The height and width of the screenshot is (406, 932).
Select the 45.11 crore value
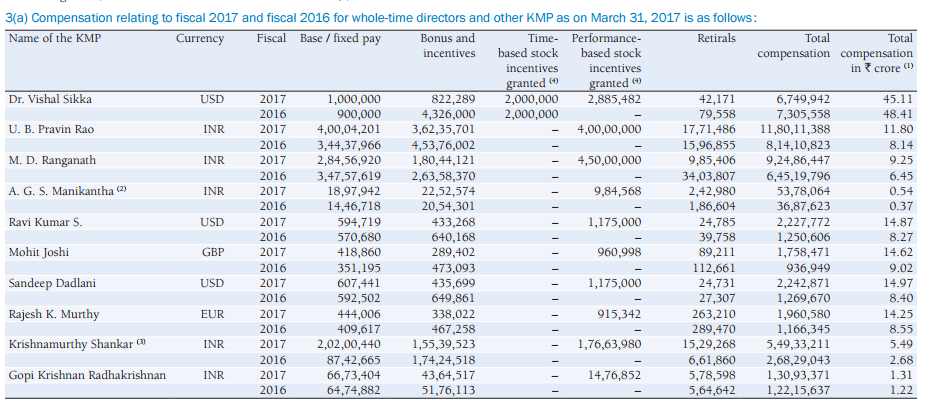coord(895,100)
